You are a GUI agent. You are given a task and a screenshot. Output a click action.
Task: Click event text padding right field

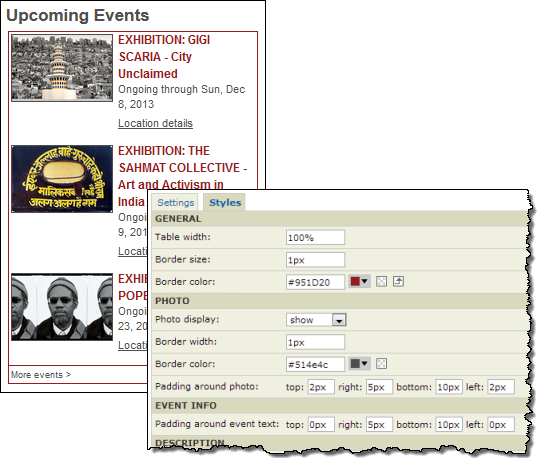pyautogui.click(x=379, y=424)
